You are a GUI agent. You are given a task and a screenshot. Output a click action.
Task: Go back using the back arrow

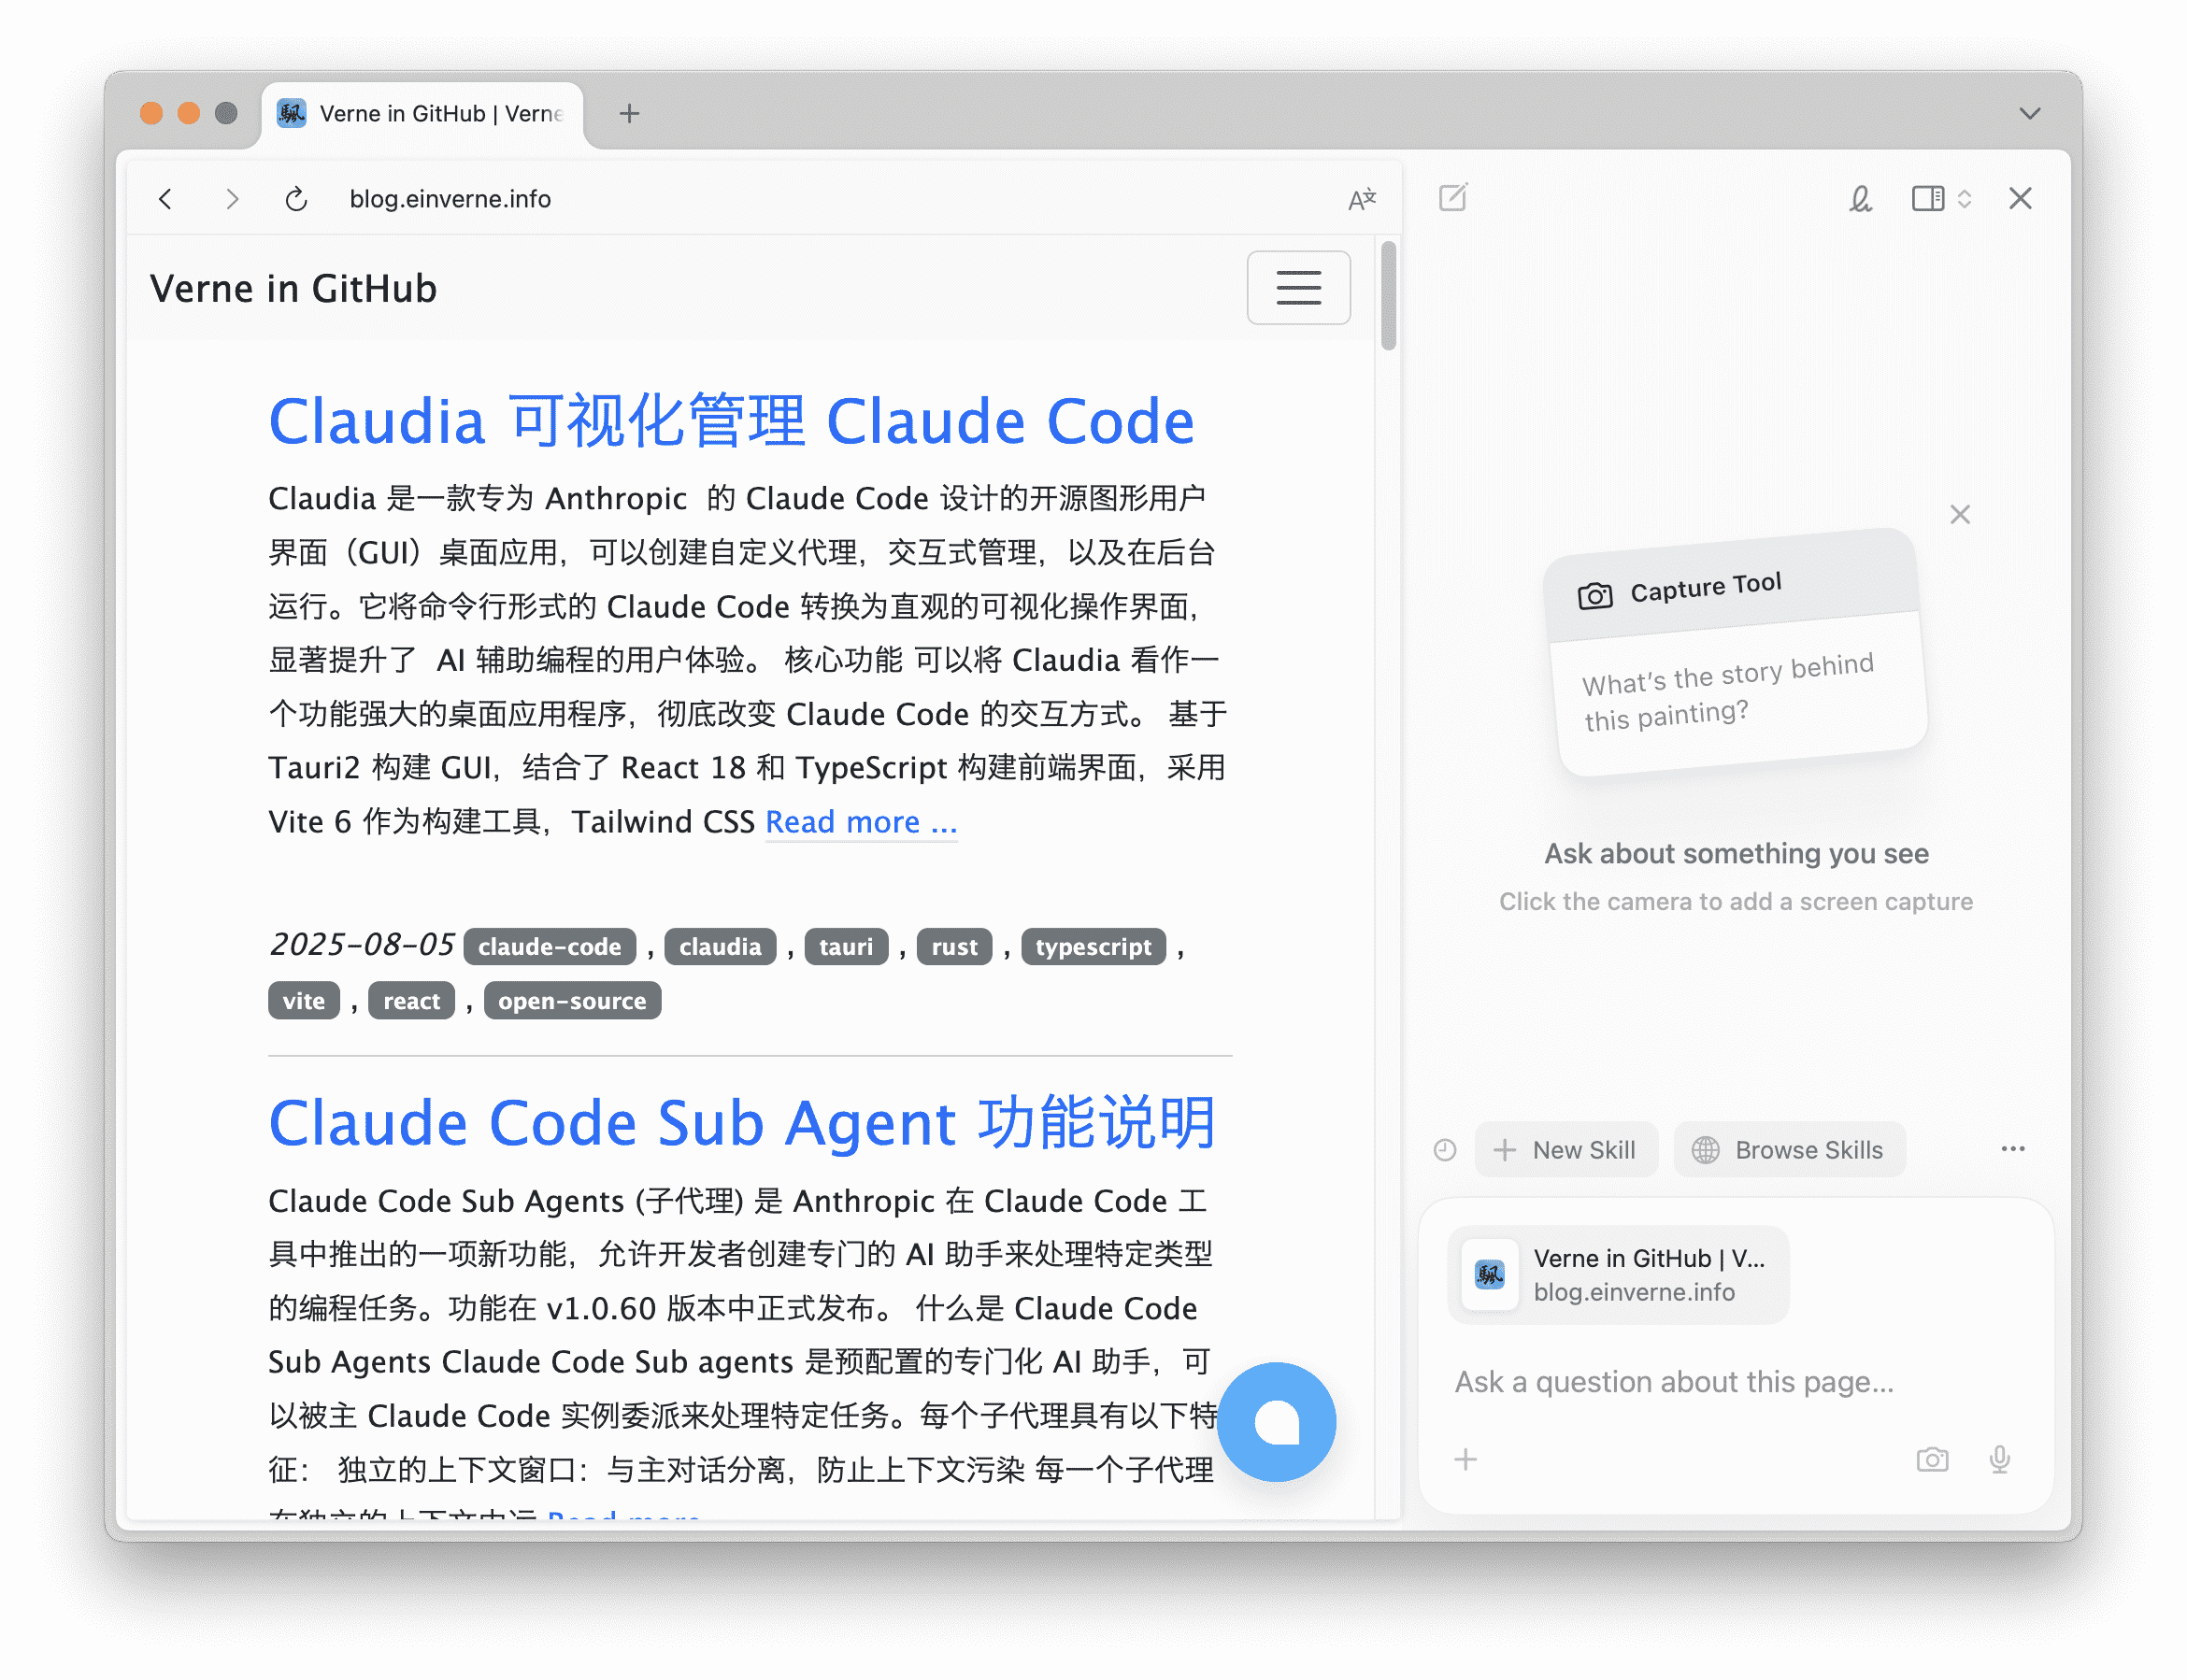pos(166,199)
